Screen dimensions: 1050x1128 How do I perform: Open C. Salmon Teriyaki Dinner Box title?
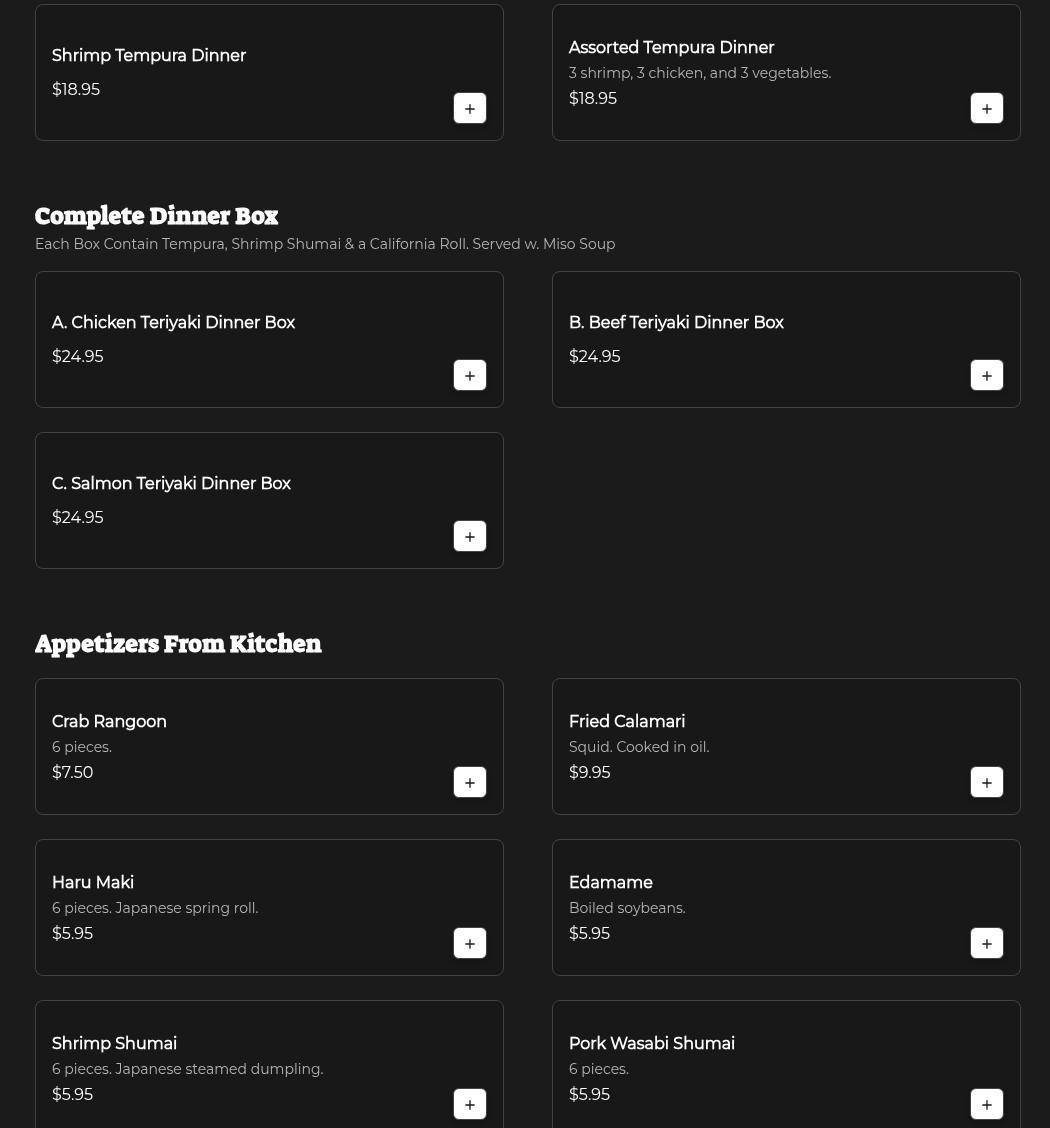(171, 483)
